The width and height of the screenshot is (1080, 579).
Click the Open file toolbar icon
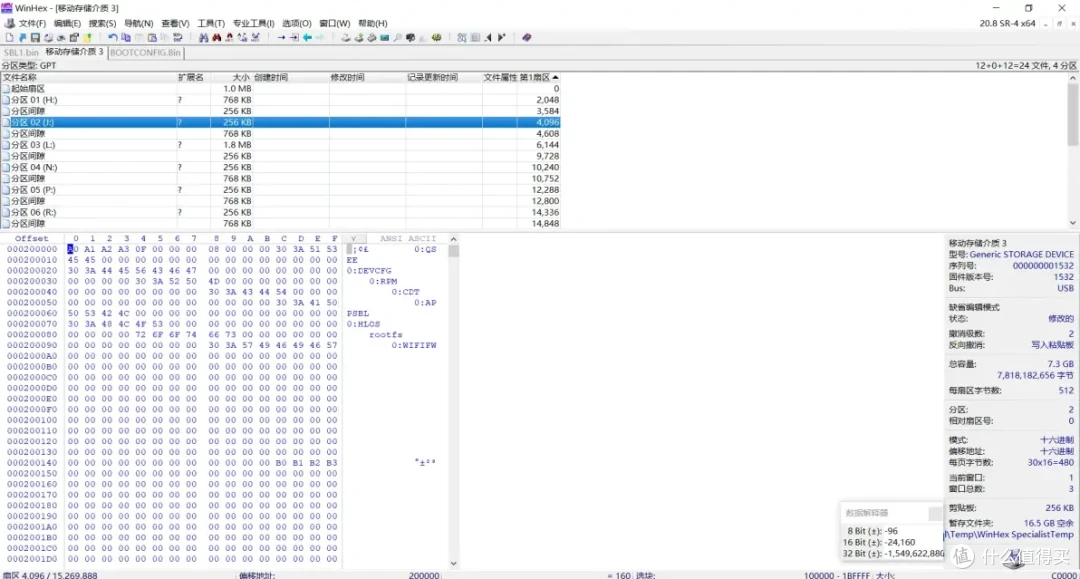coord(21,38)
